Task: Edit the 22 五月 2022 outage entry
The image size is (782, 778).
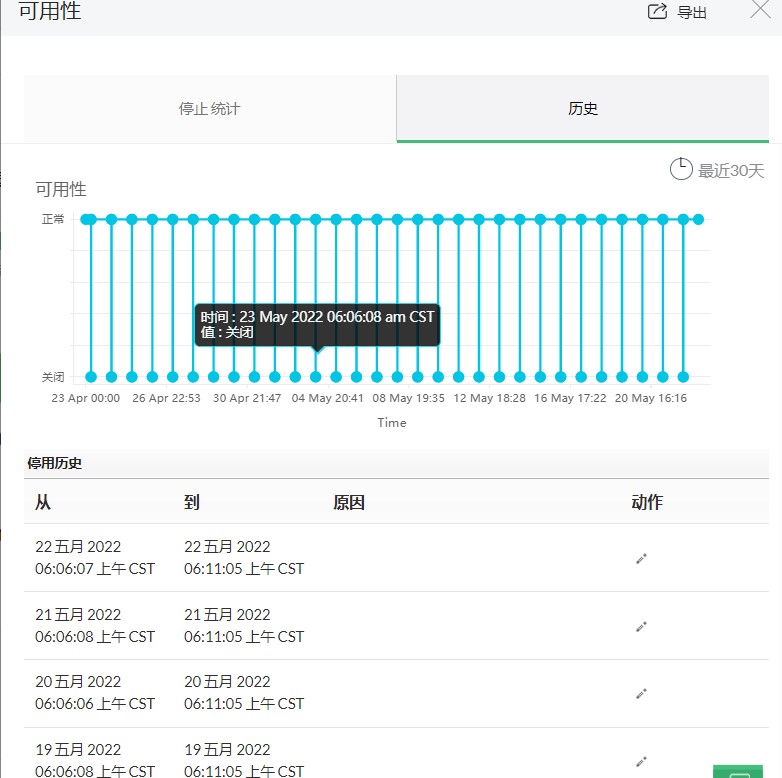Action: pos(642,558)
